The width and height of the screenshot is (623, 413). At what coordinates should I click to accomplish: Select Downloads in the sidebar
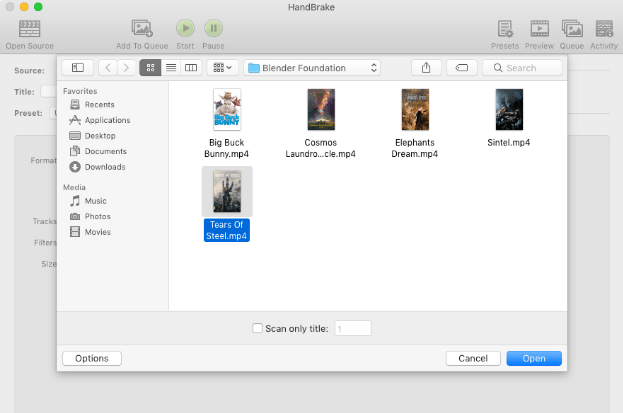pos(105,167)
